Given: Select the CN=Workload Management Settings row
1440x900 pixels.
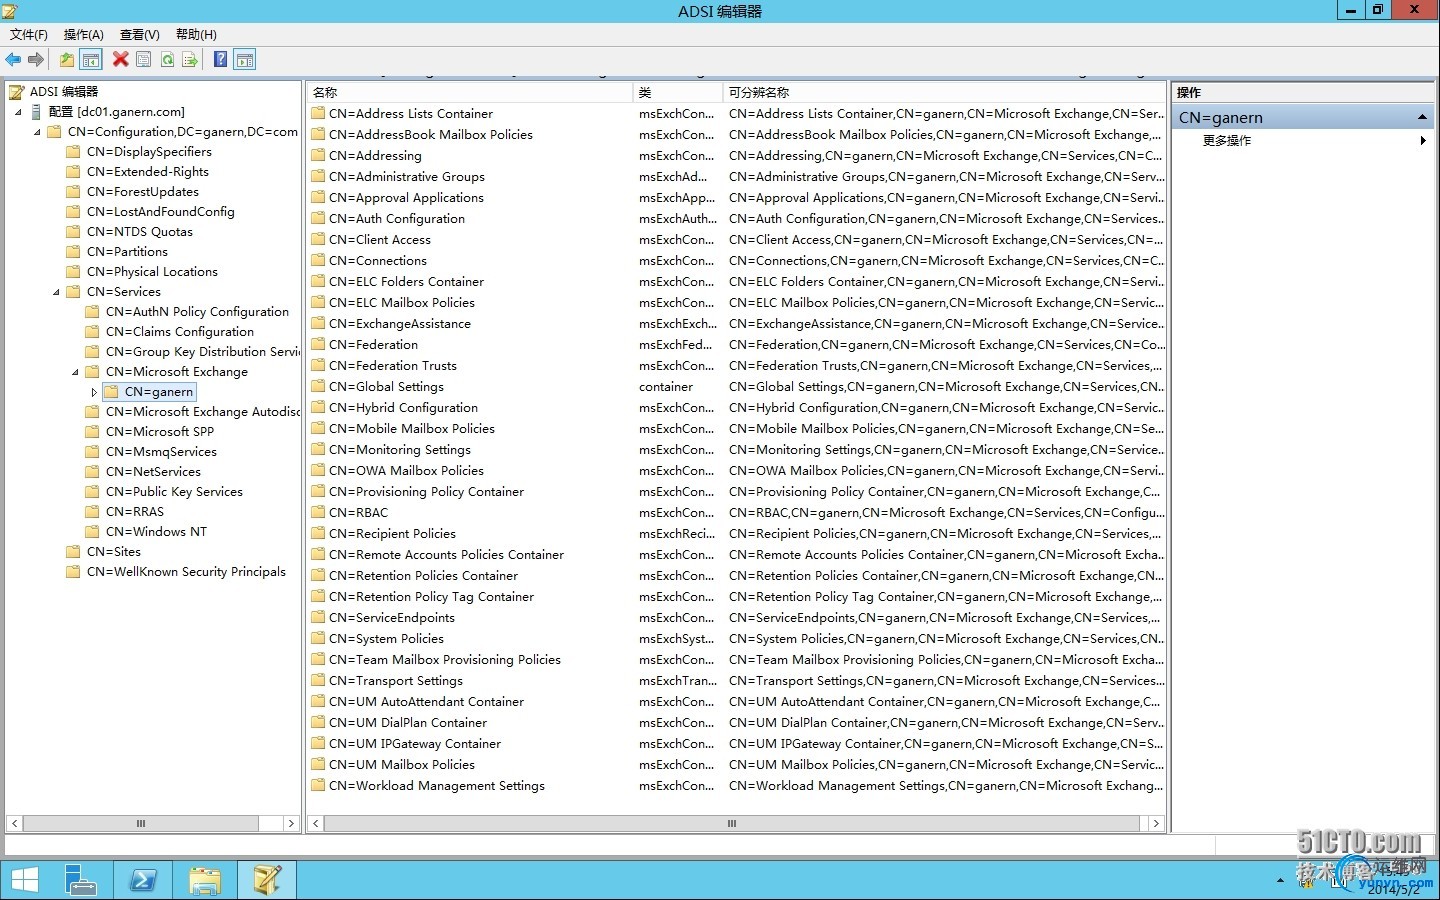Looking at the screenshot, I should tap(736, 785).
